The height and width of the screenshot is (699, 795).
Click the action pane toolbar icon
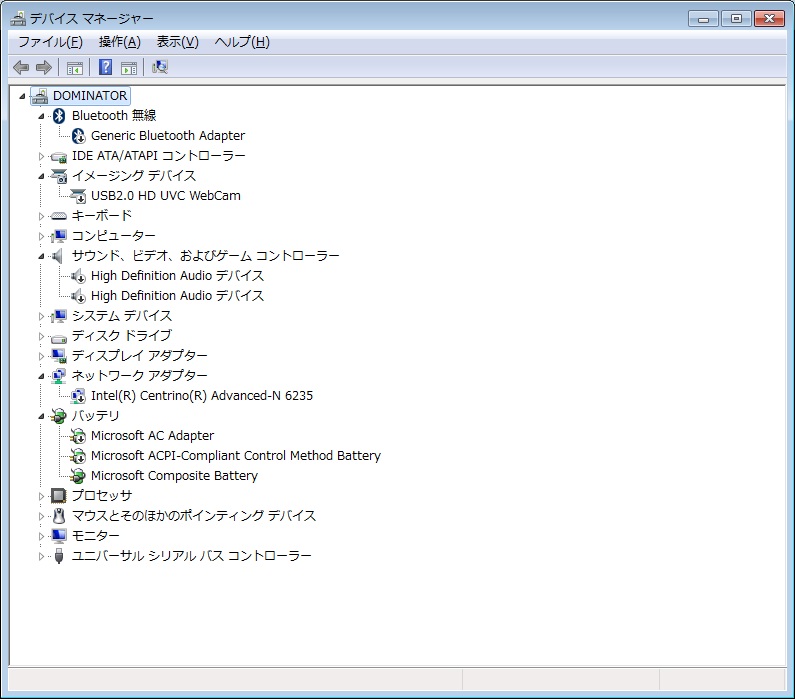pyautogui.click(x=129, y=67)
